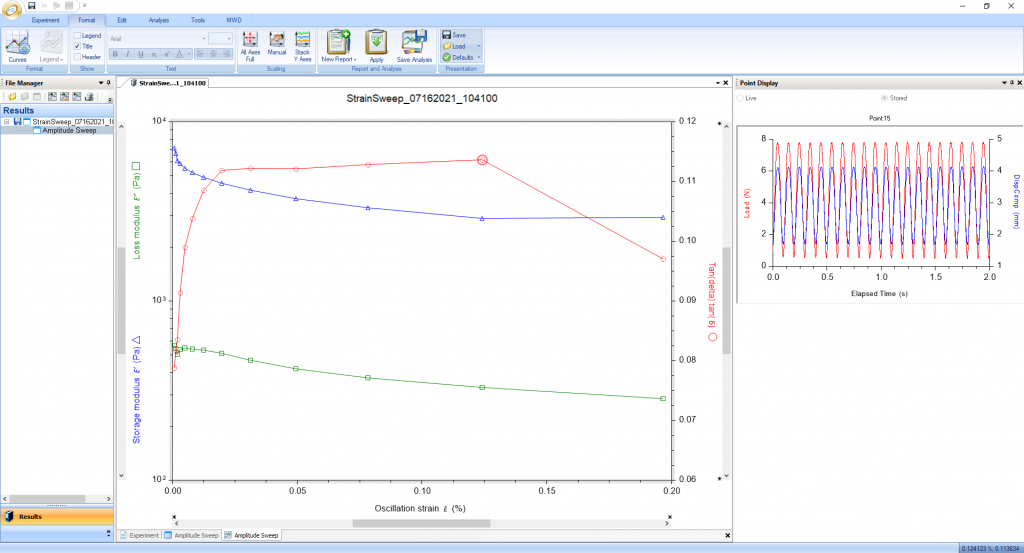This screenshot has width=1024, height=553.
Task: Click the application orb menu button
Action: tap(12, 10)
